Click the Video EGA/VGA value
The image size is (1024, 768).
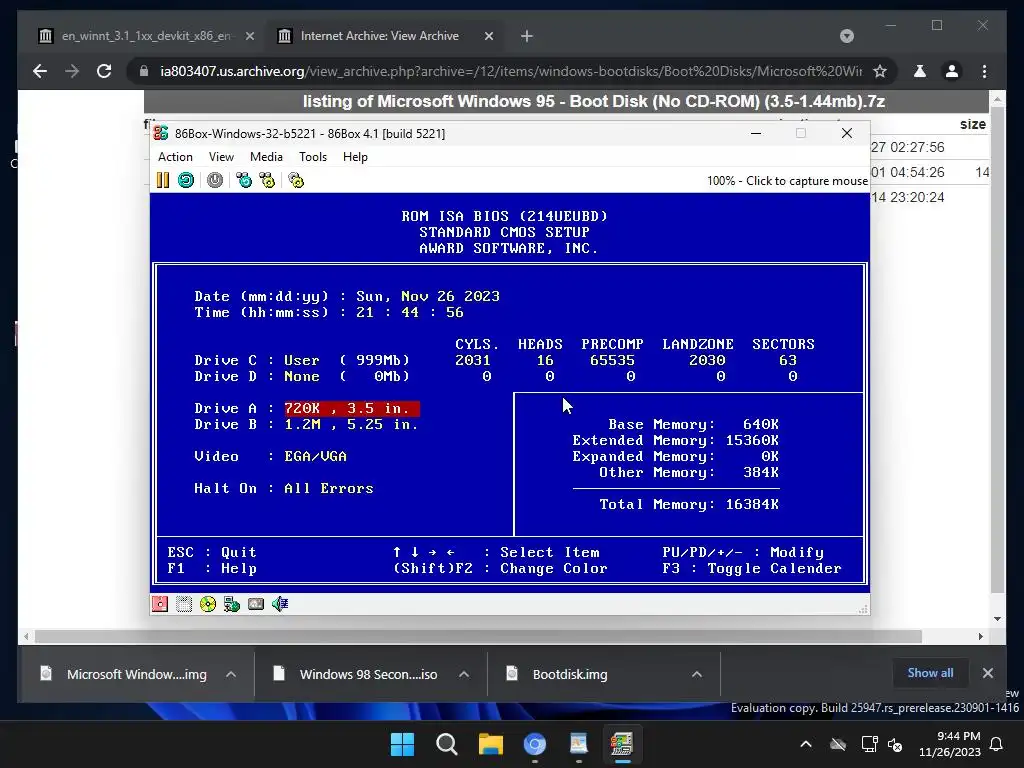[x=315, y=456]
